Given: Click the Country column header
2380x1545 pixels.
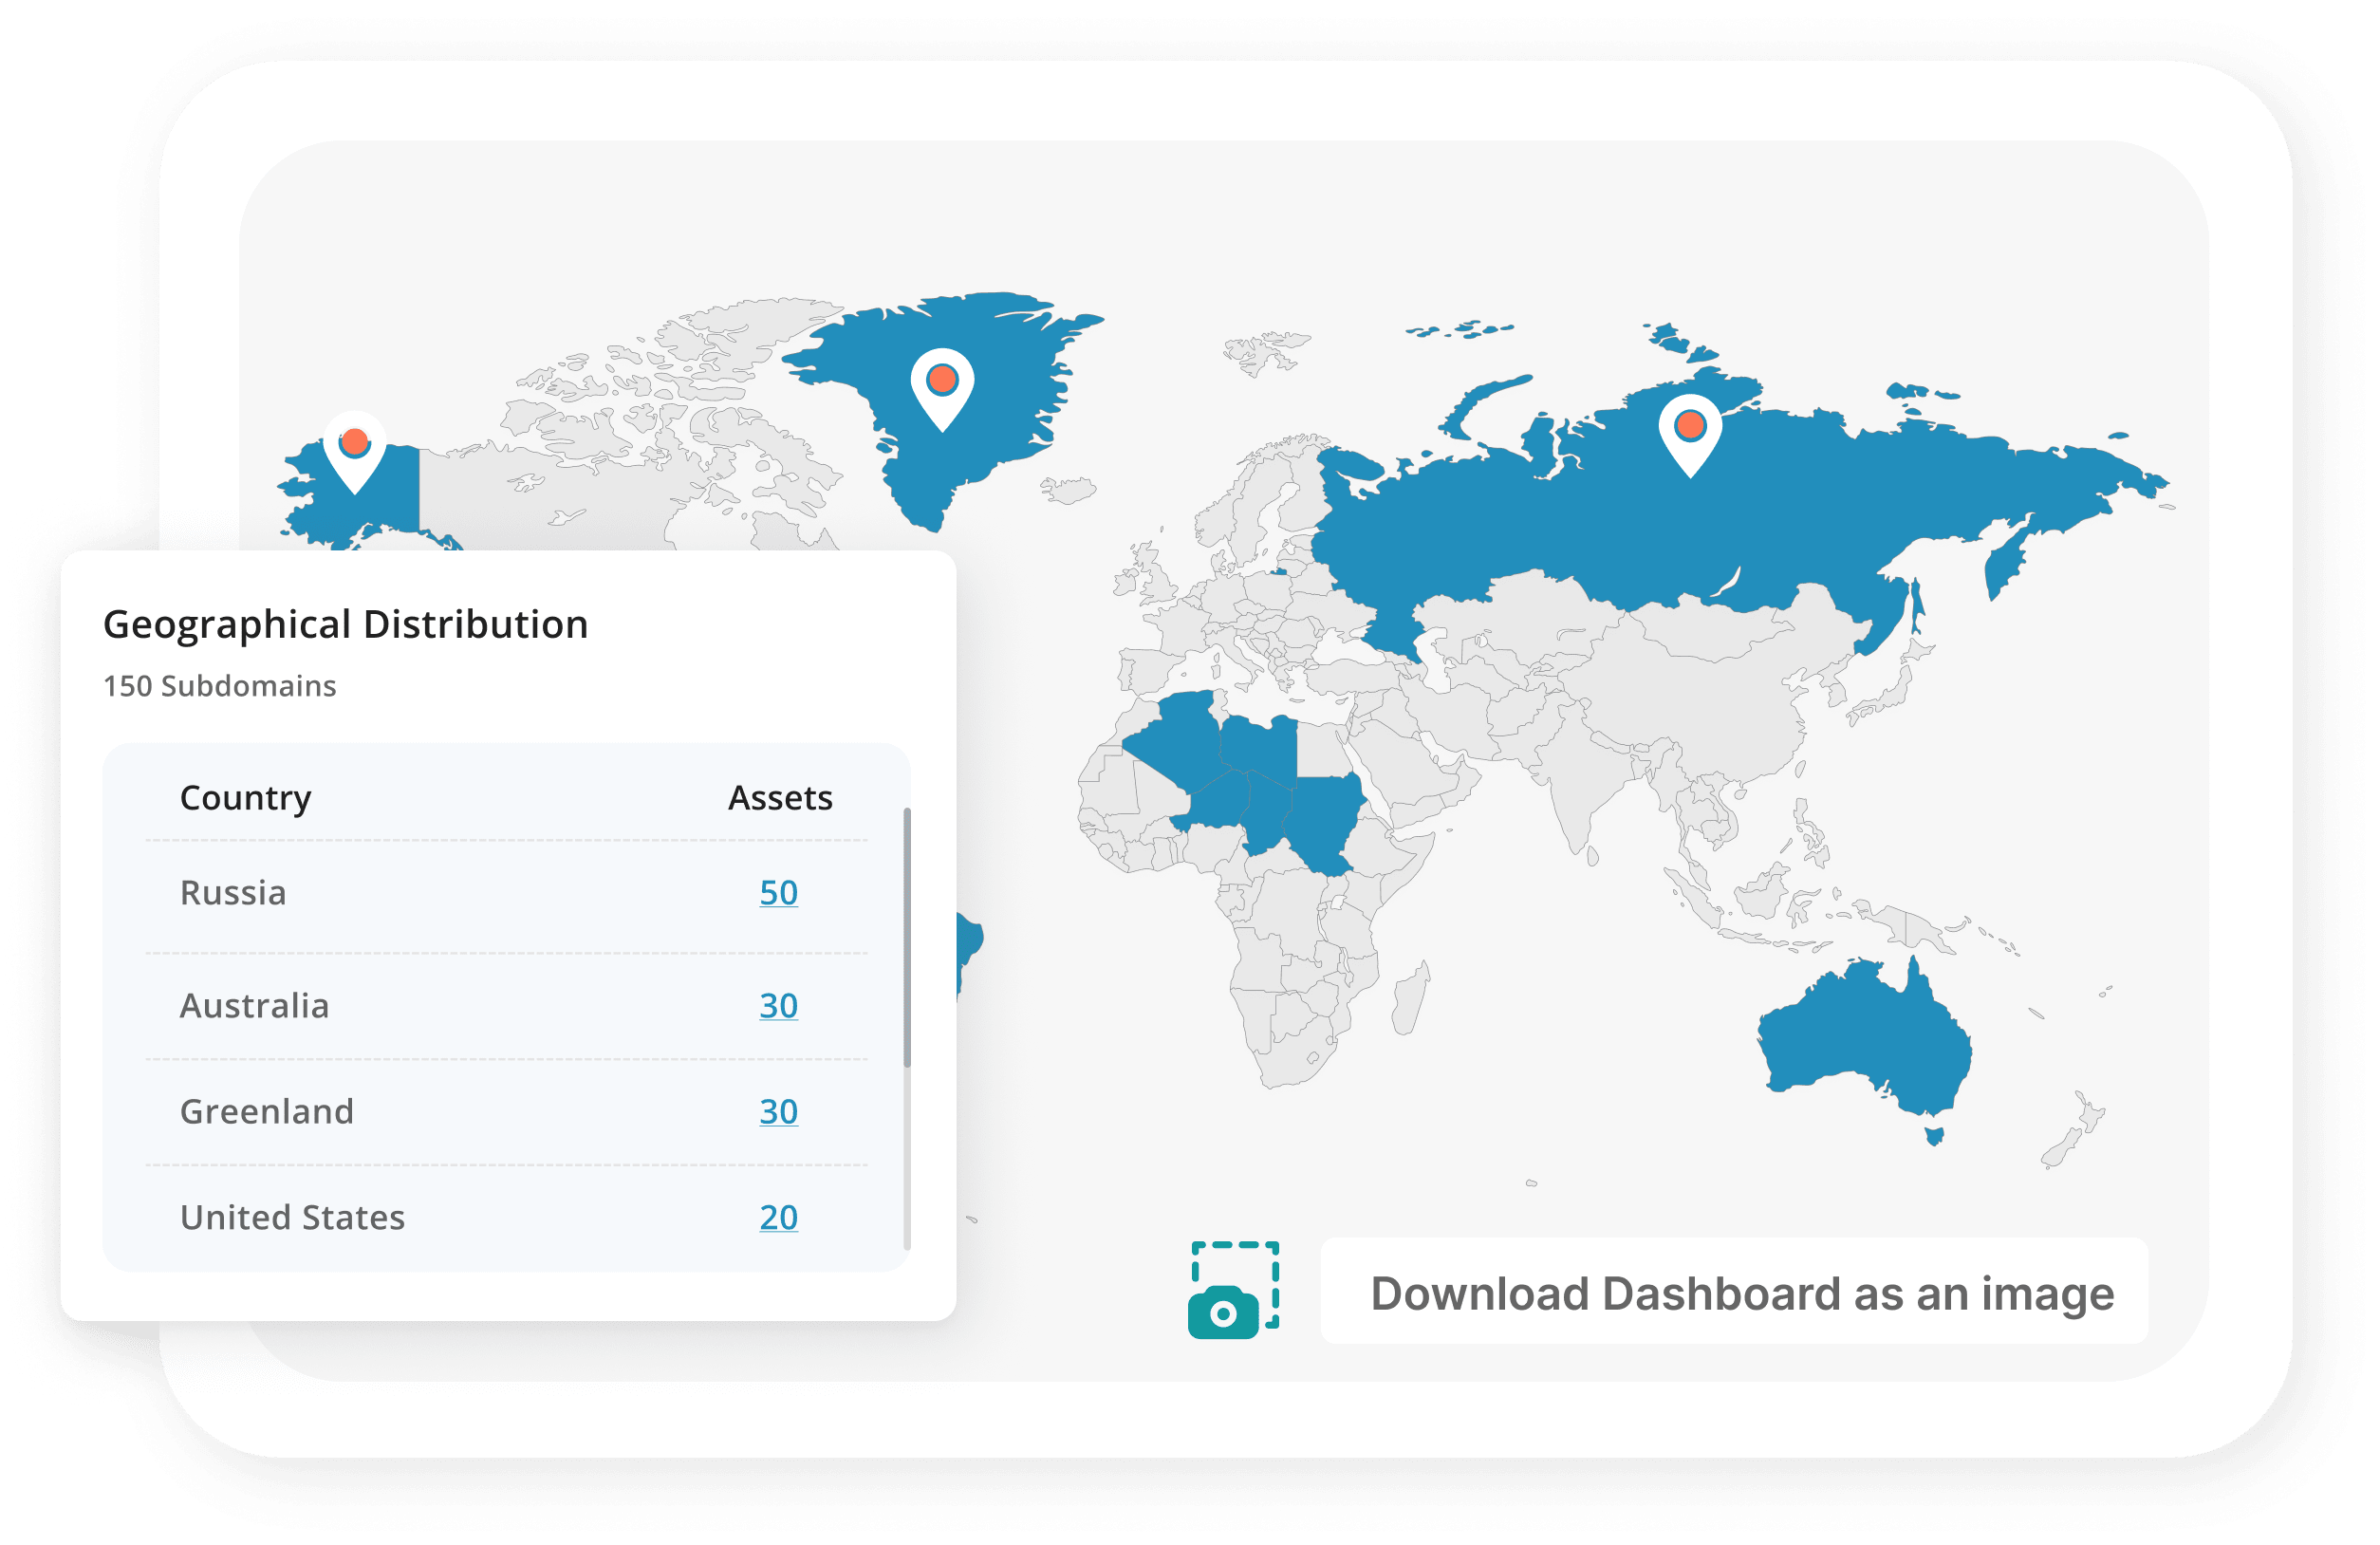Looking at the screenshot, I should (x=245, y=798).
